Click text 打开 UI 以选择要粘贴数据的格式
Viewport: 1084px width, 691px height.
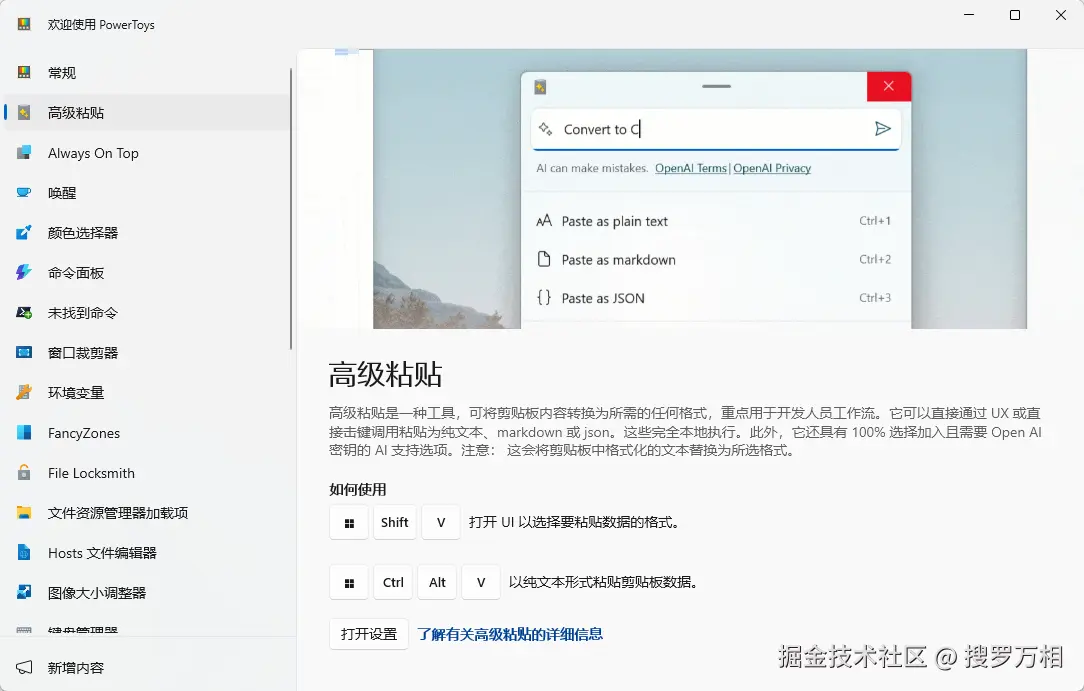tap(573, 522)
